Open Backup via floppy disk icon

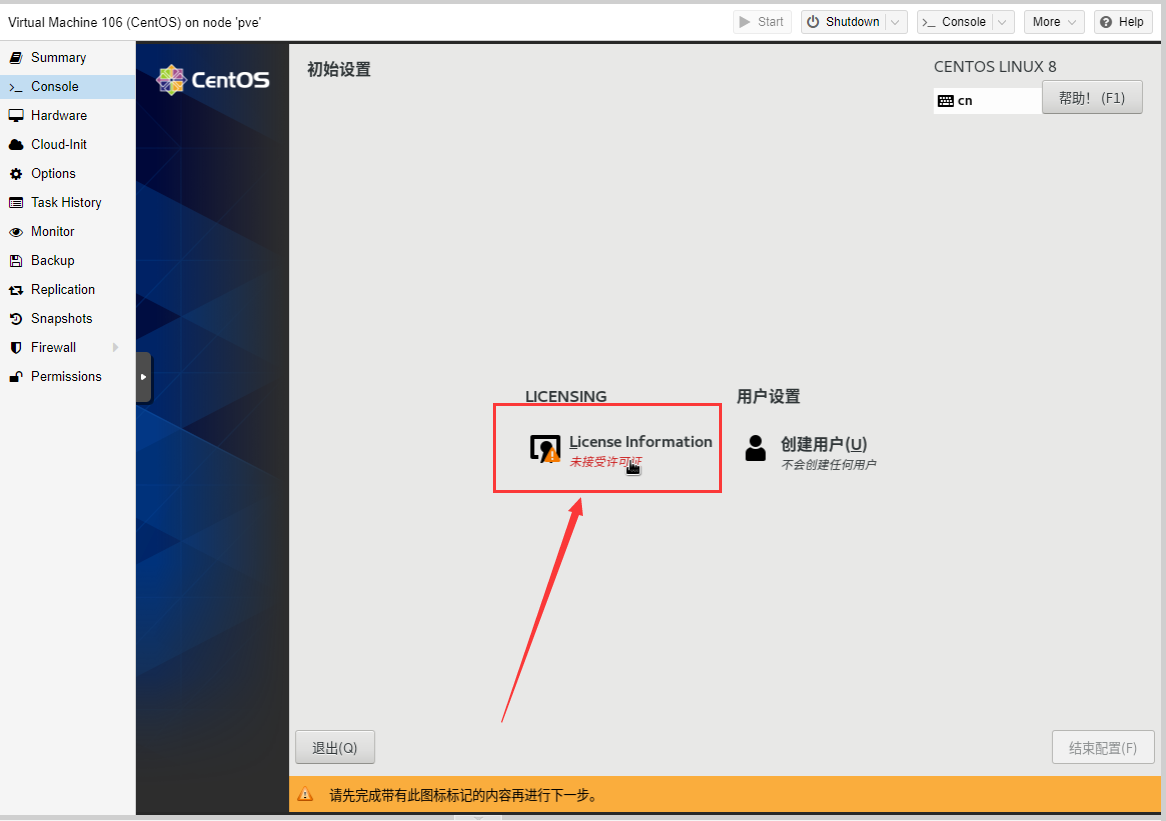click(x=16, y=261)
